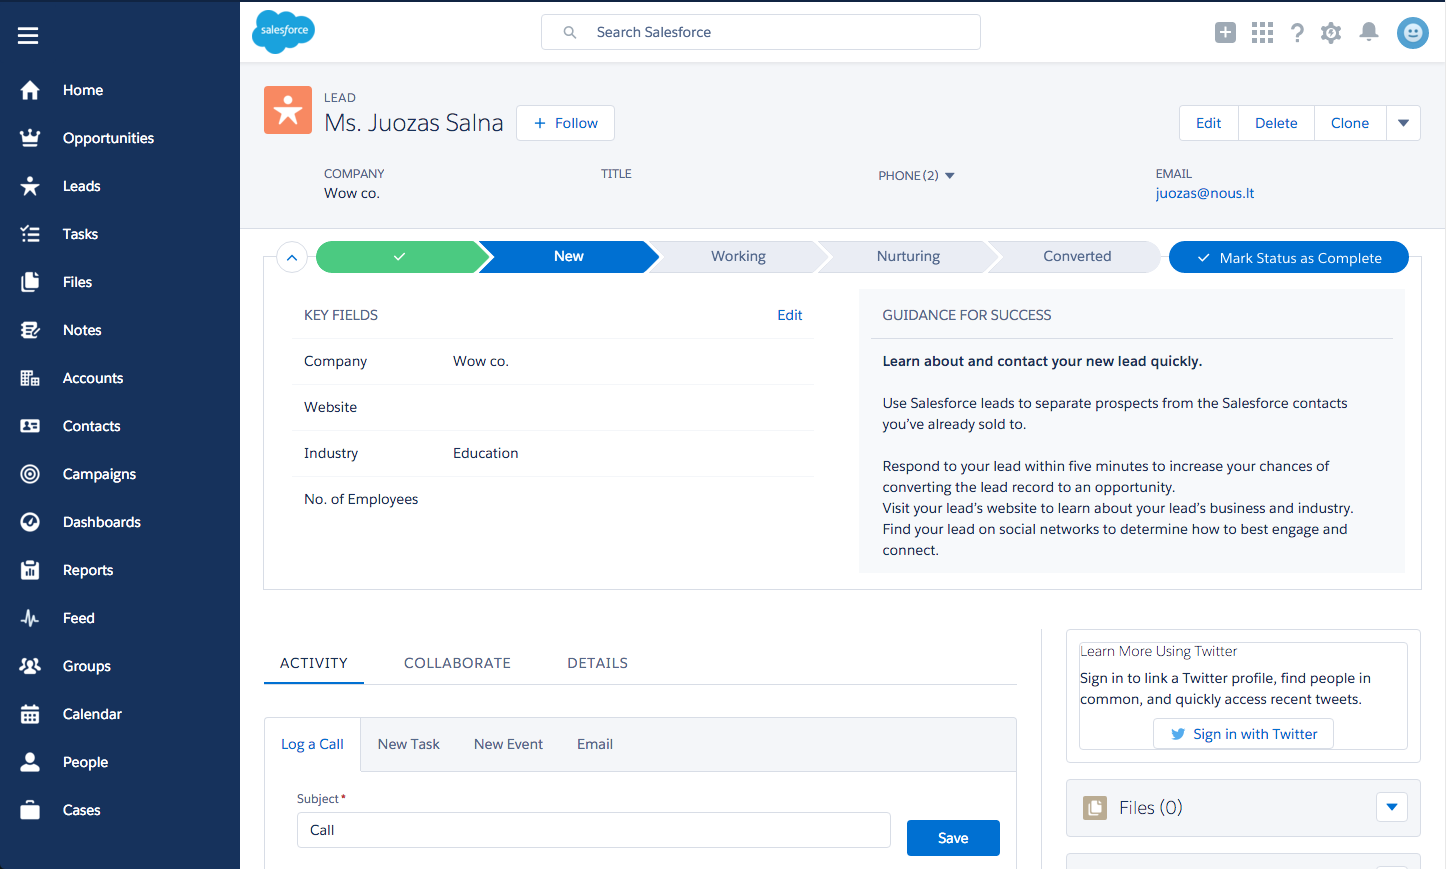Switch to the ACTIVITY tab
This screenshot has width=1446, height=869.
click(314, 663)
